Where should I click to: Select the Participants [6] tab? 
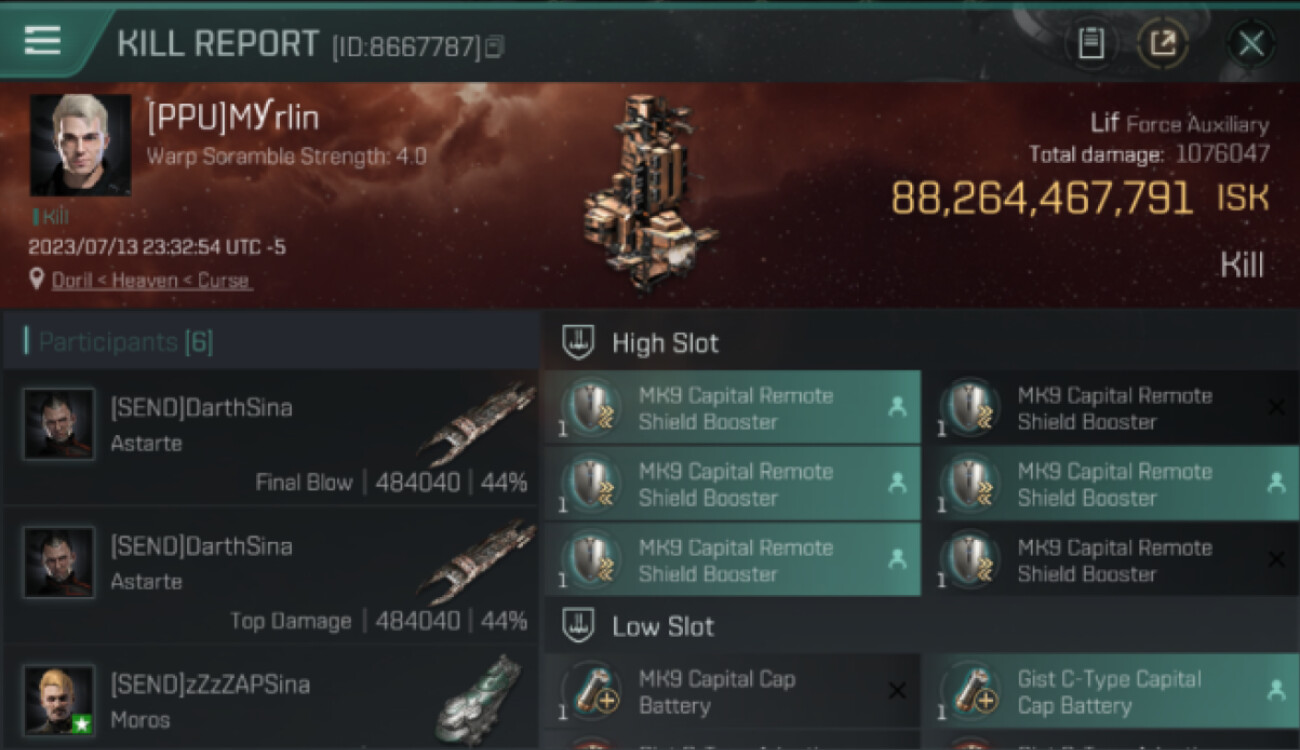click(x=125, y=342)
